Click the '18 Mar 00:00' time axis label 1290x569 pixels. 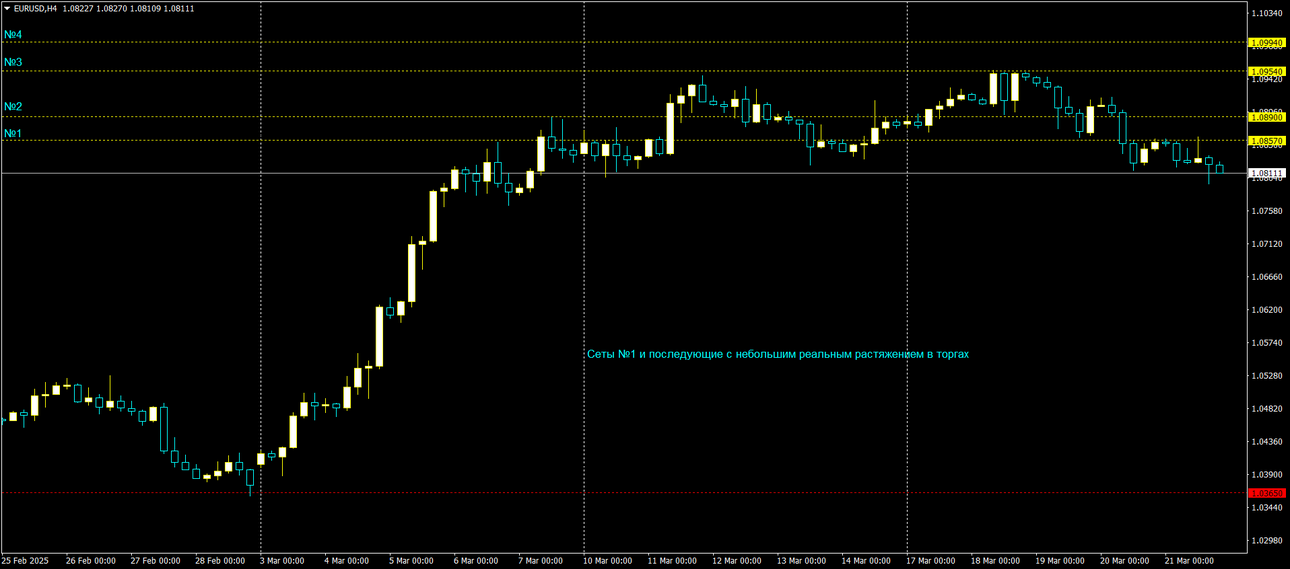click(995, 561)
